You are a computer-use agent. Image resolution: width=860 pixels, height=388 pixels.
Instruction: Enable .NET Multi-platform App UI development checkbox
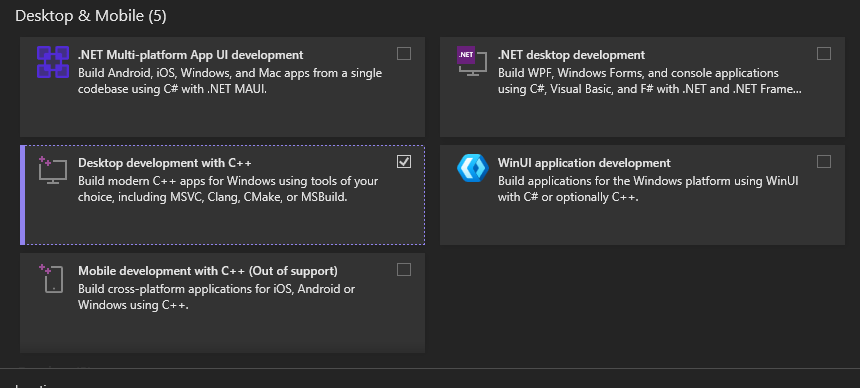pos(404,54)
